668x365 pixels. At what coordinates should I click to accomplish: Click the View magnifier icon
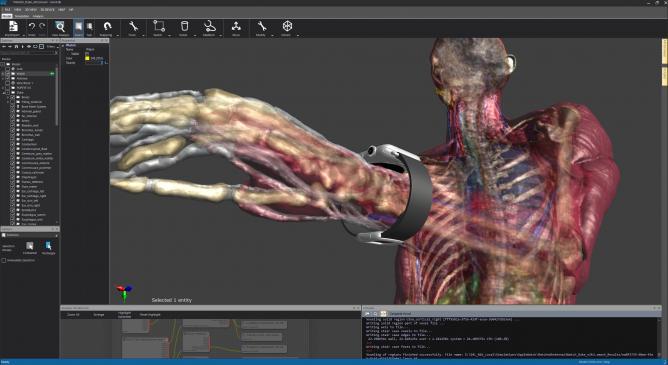click(60, 27)
